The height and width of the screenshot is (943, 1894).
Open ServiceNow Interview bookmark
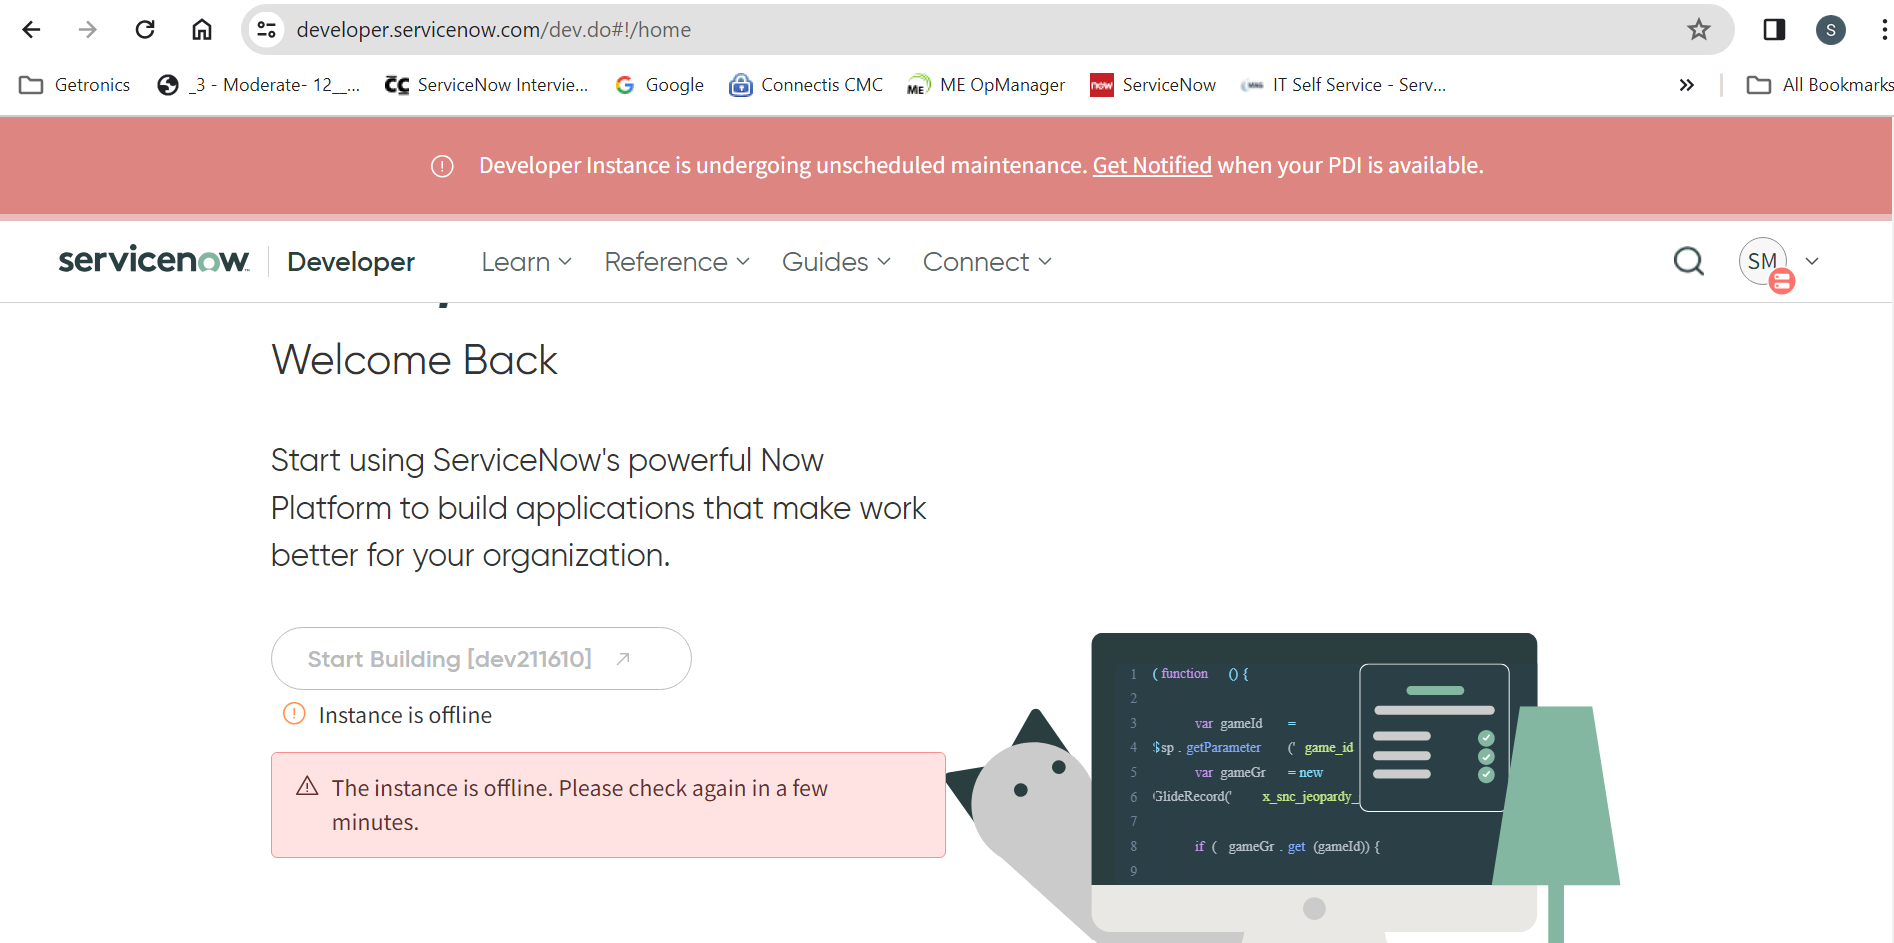(487, 85)
